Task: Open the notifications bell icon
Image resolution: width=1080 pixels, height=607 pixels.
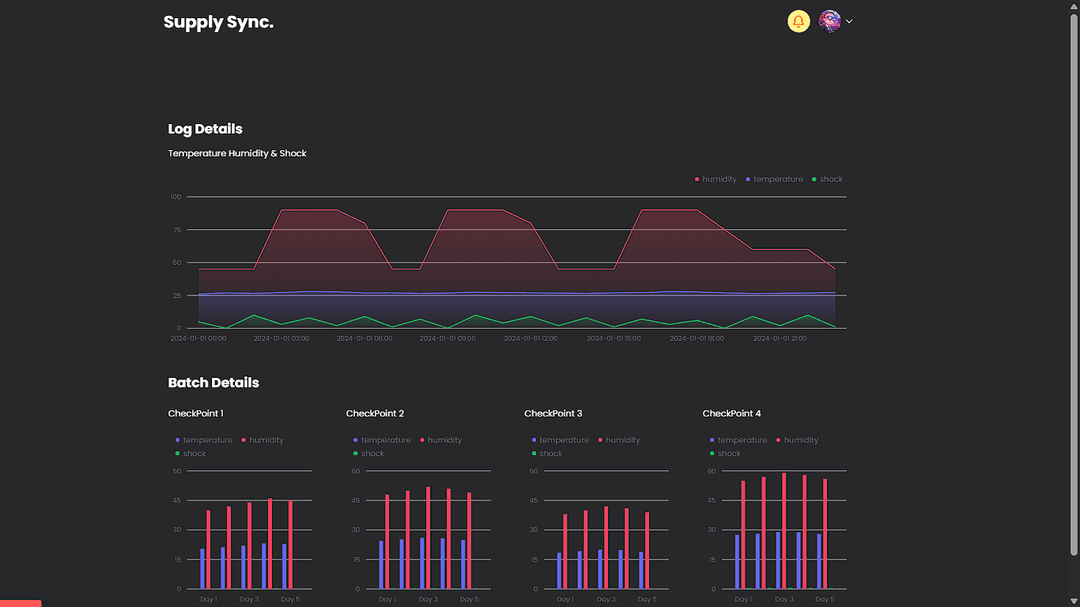Action: point(798,21)
